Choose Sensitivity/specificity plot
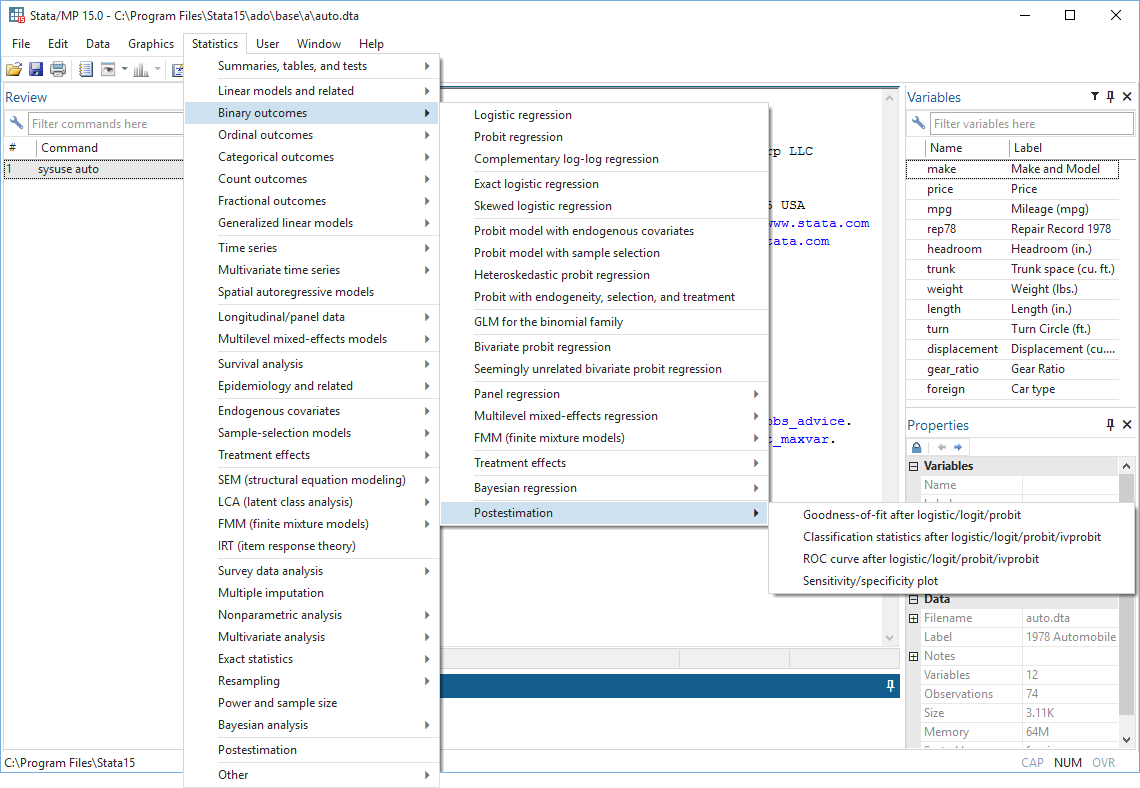Image resolution: width=1140 pixels, height=788 pixels. [951, 581]
